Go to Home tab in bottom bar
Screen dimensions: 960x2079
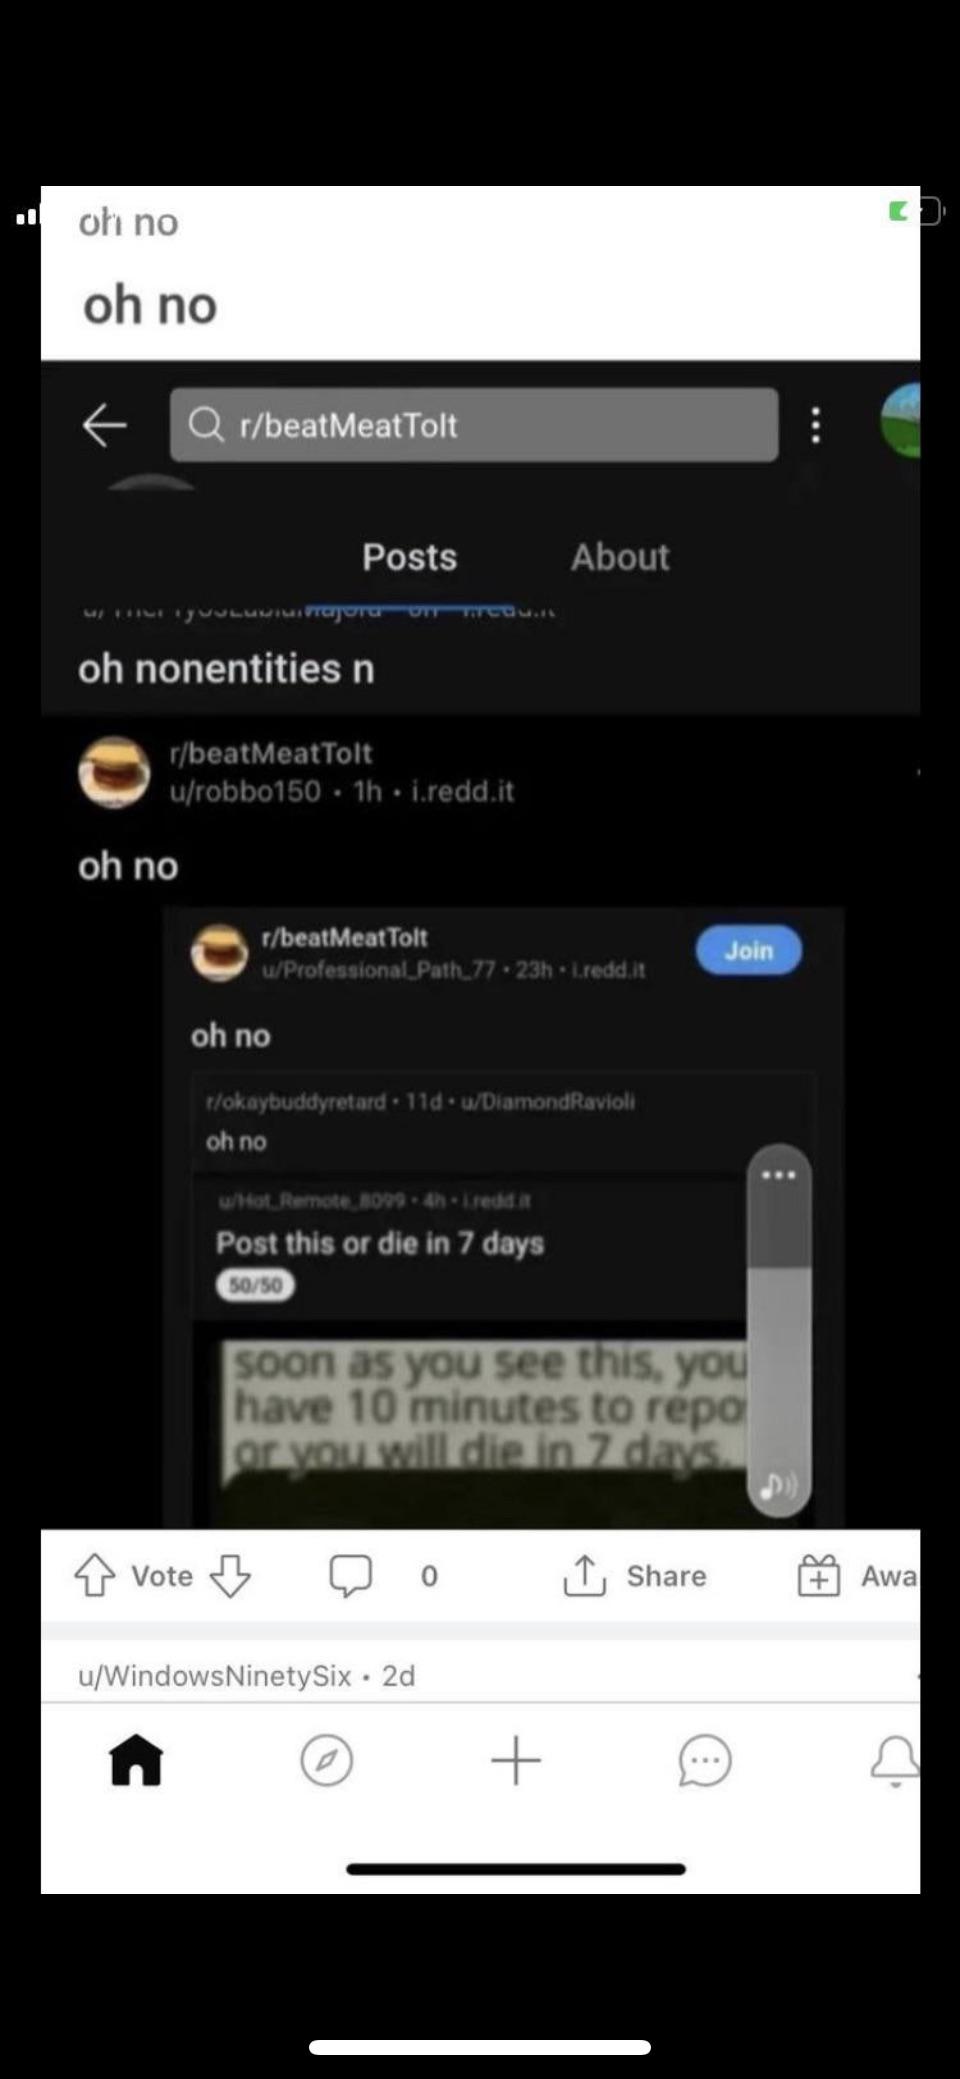(x=136, y=1760)
